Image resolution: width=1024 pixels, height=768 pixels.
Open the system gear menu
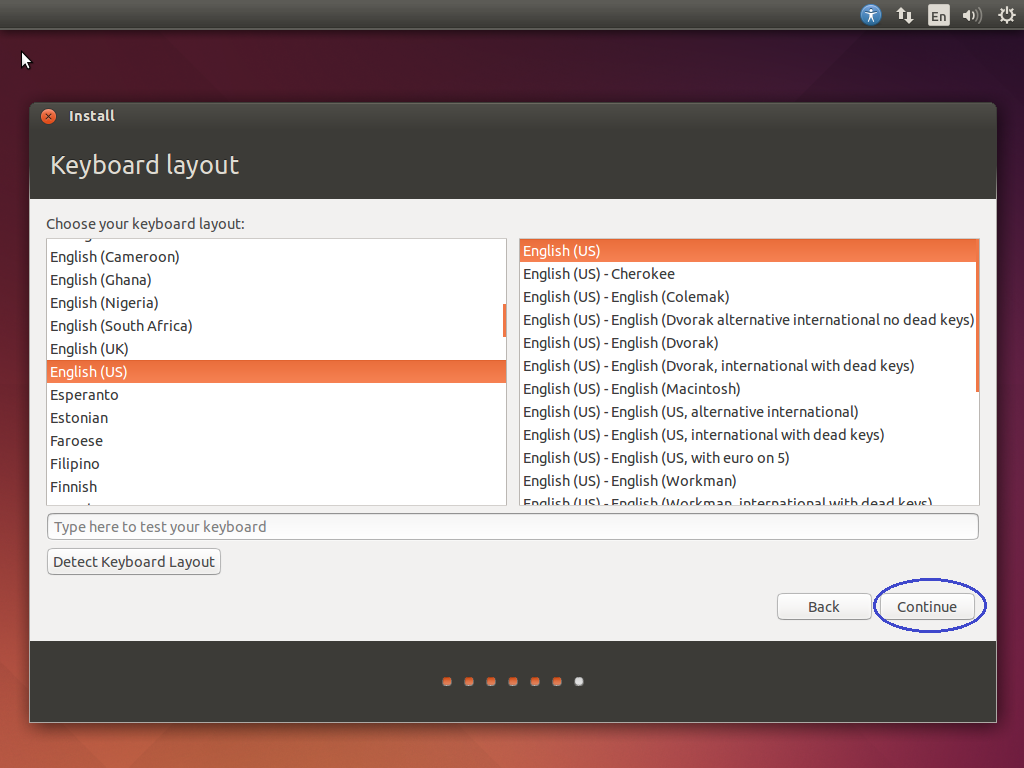tap(1007, 15)
